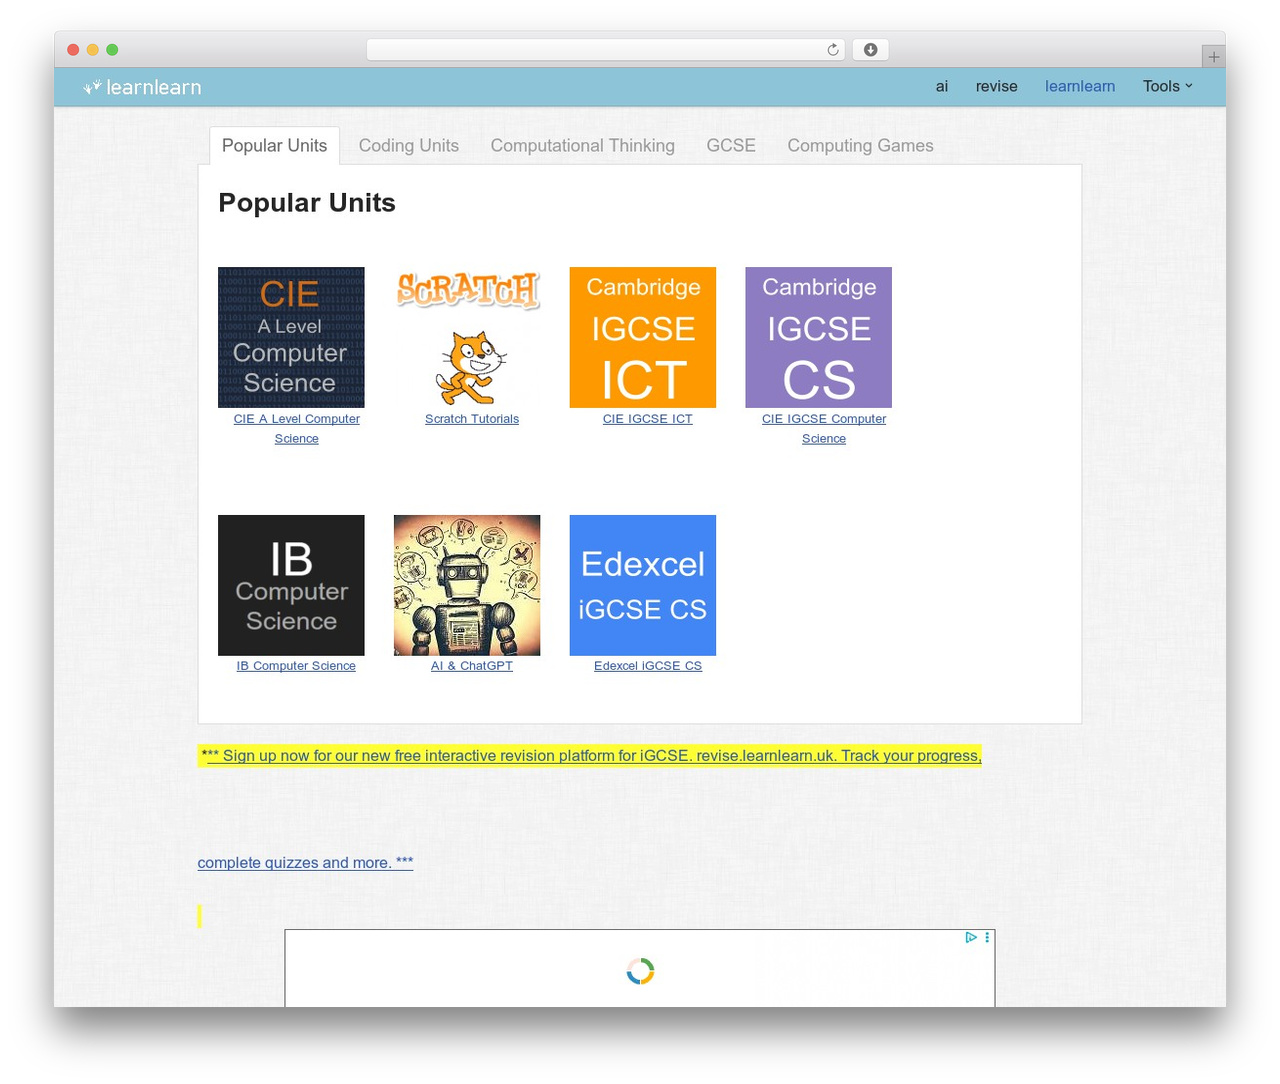Open the CIE A Level Computer Science thumbnail
The width and height of the screenshot is (1280, 1084).
[291, 337]
